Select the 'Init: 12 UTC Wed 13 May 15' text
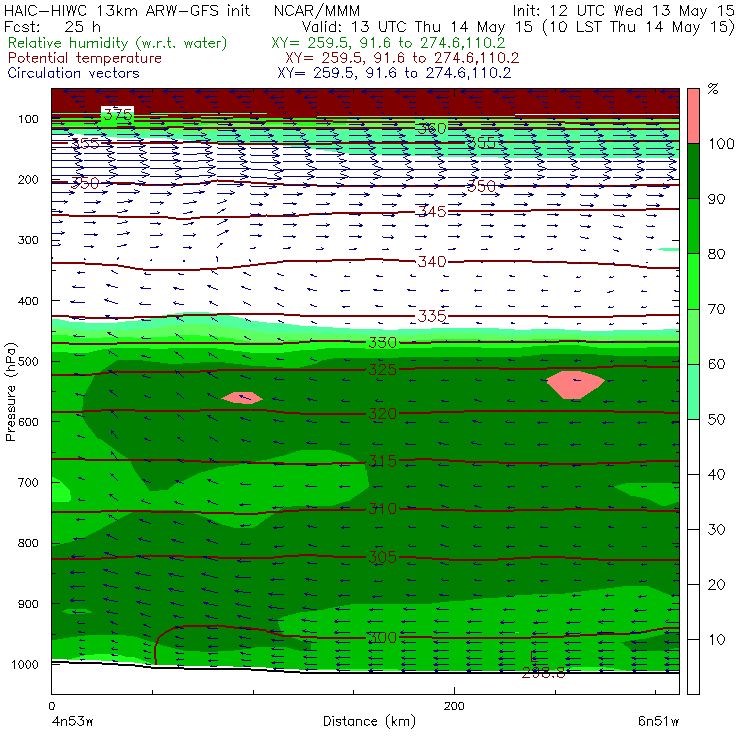This screenshot has height=740, width=740. (x=623, y=11)
